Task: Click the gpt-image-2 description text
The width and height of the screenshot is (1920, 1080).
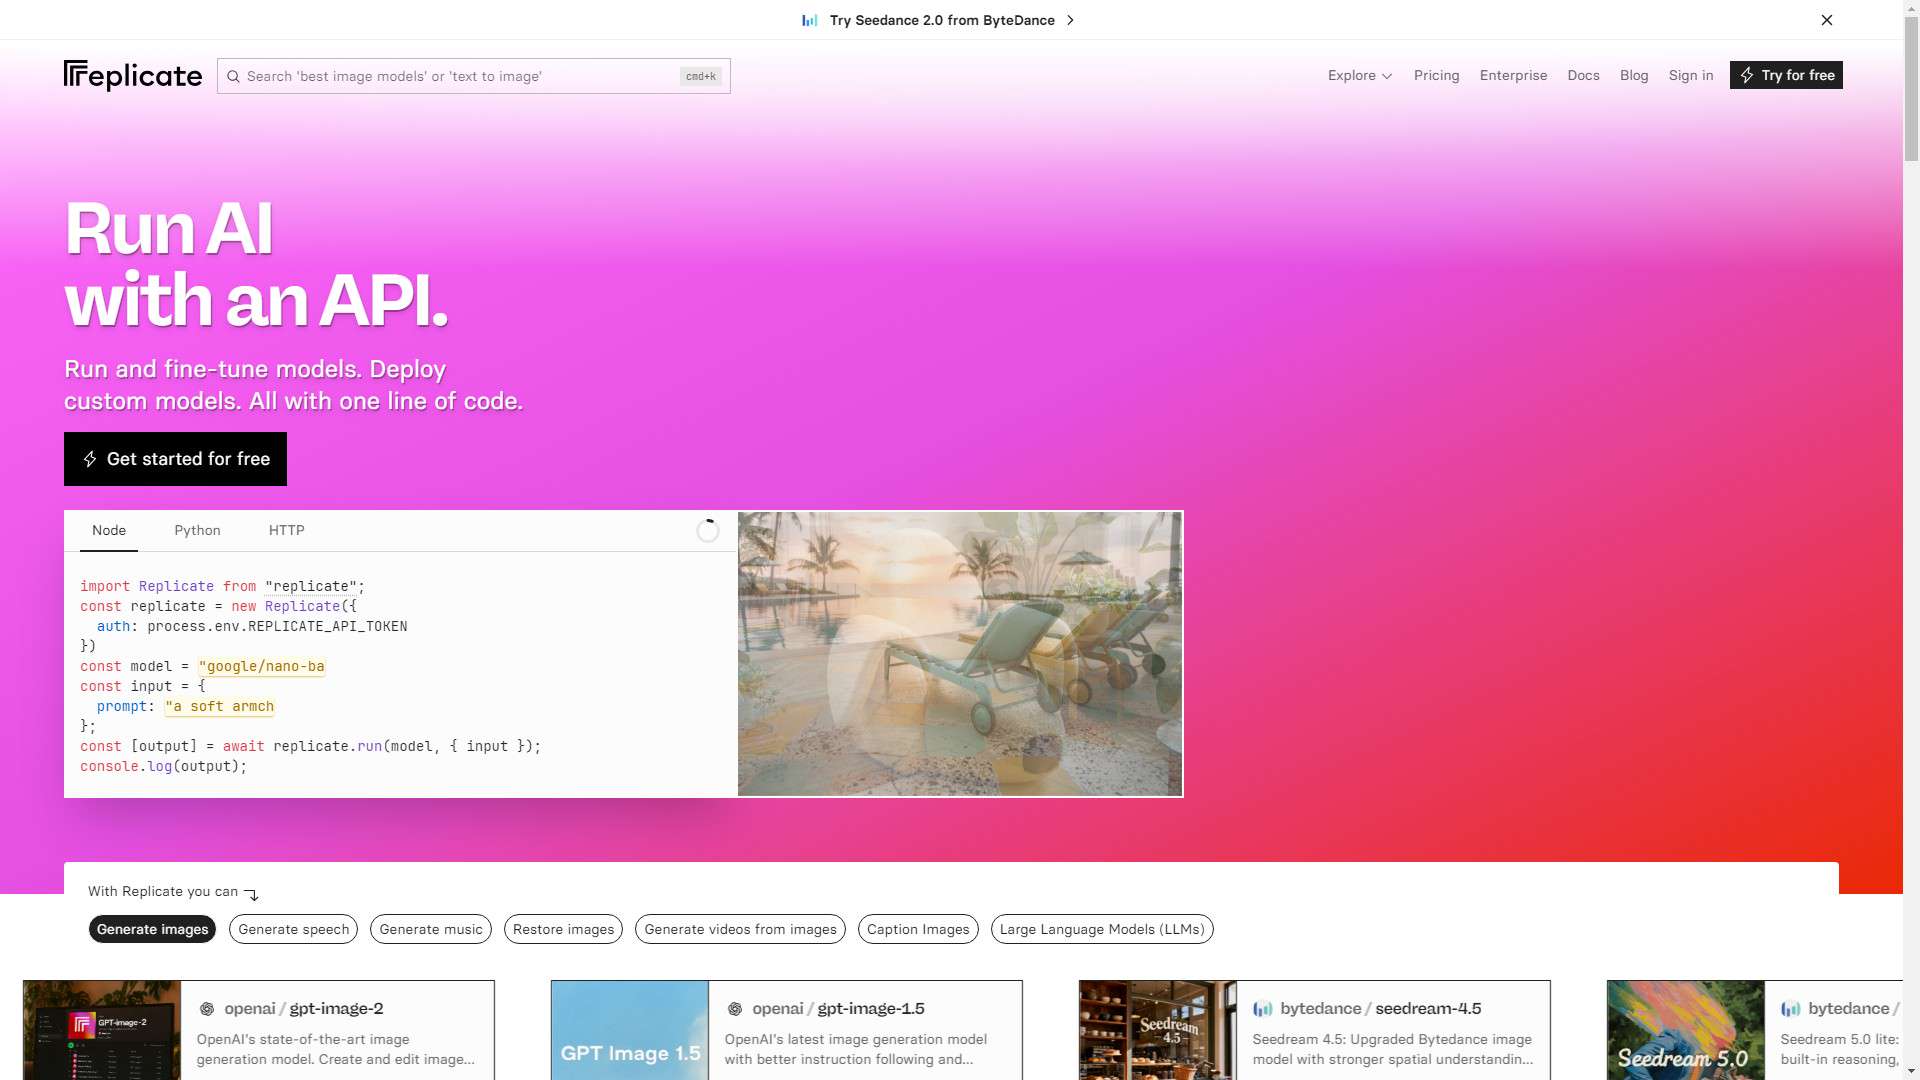Action: [x=336, y=1049]
